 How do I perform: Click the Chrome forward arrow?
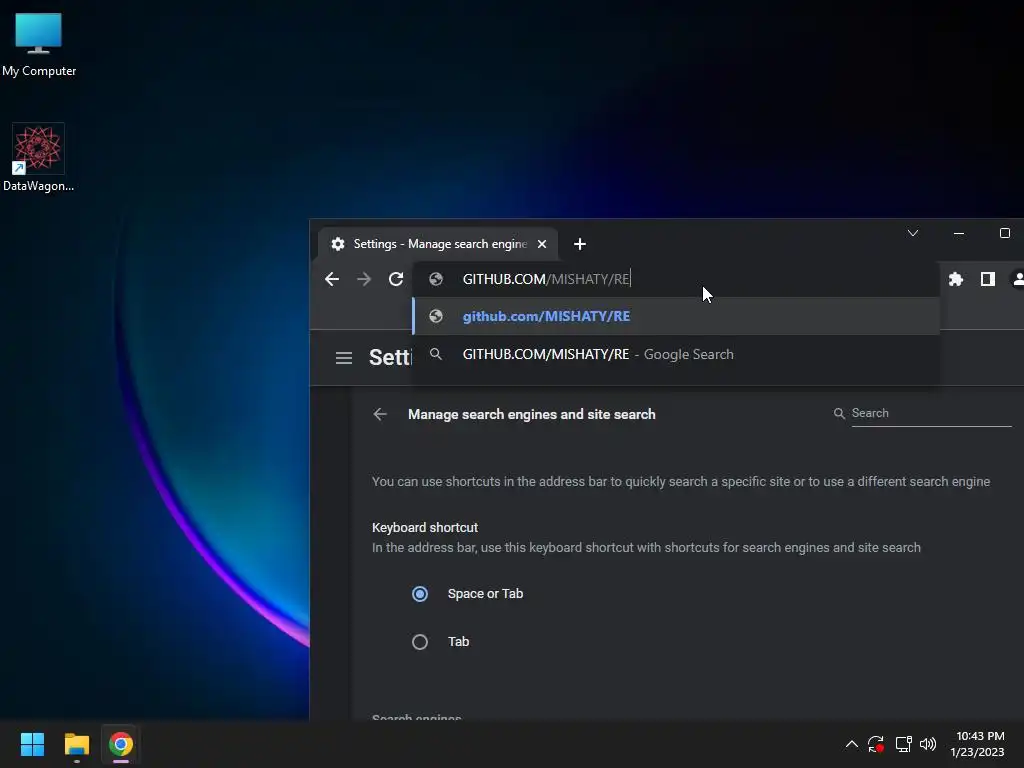coord(364,280)
